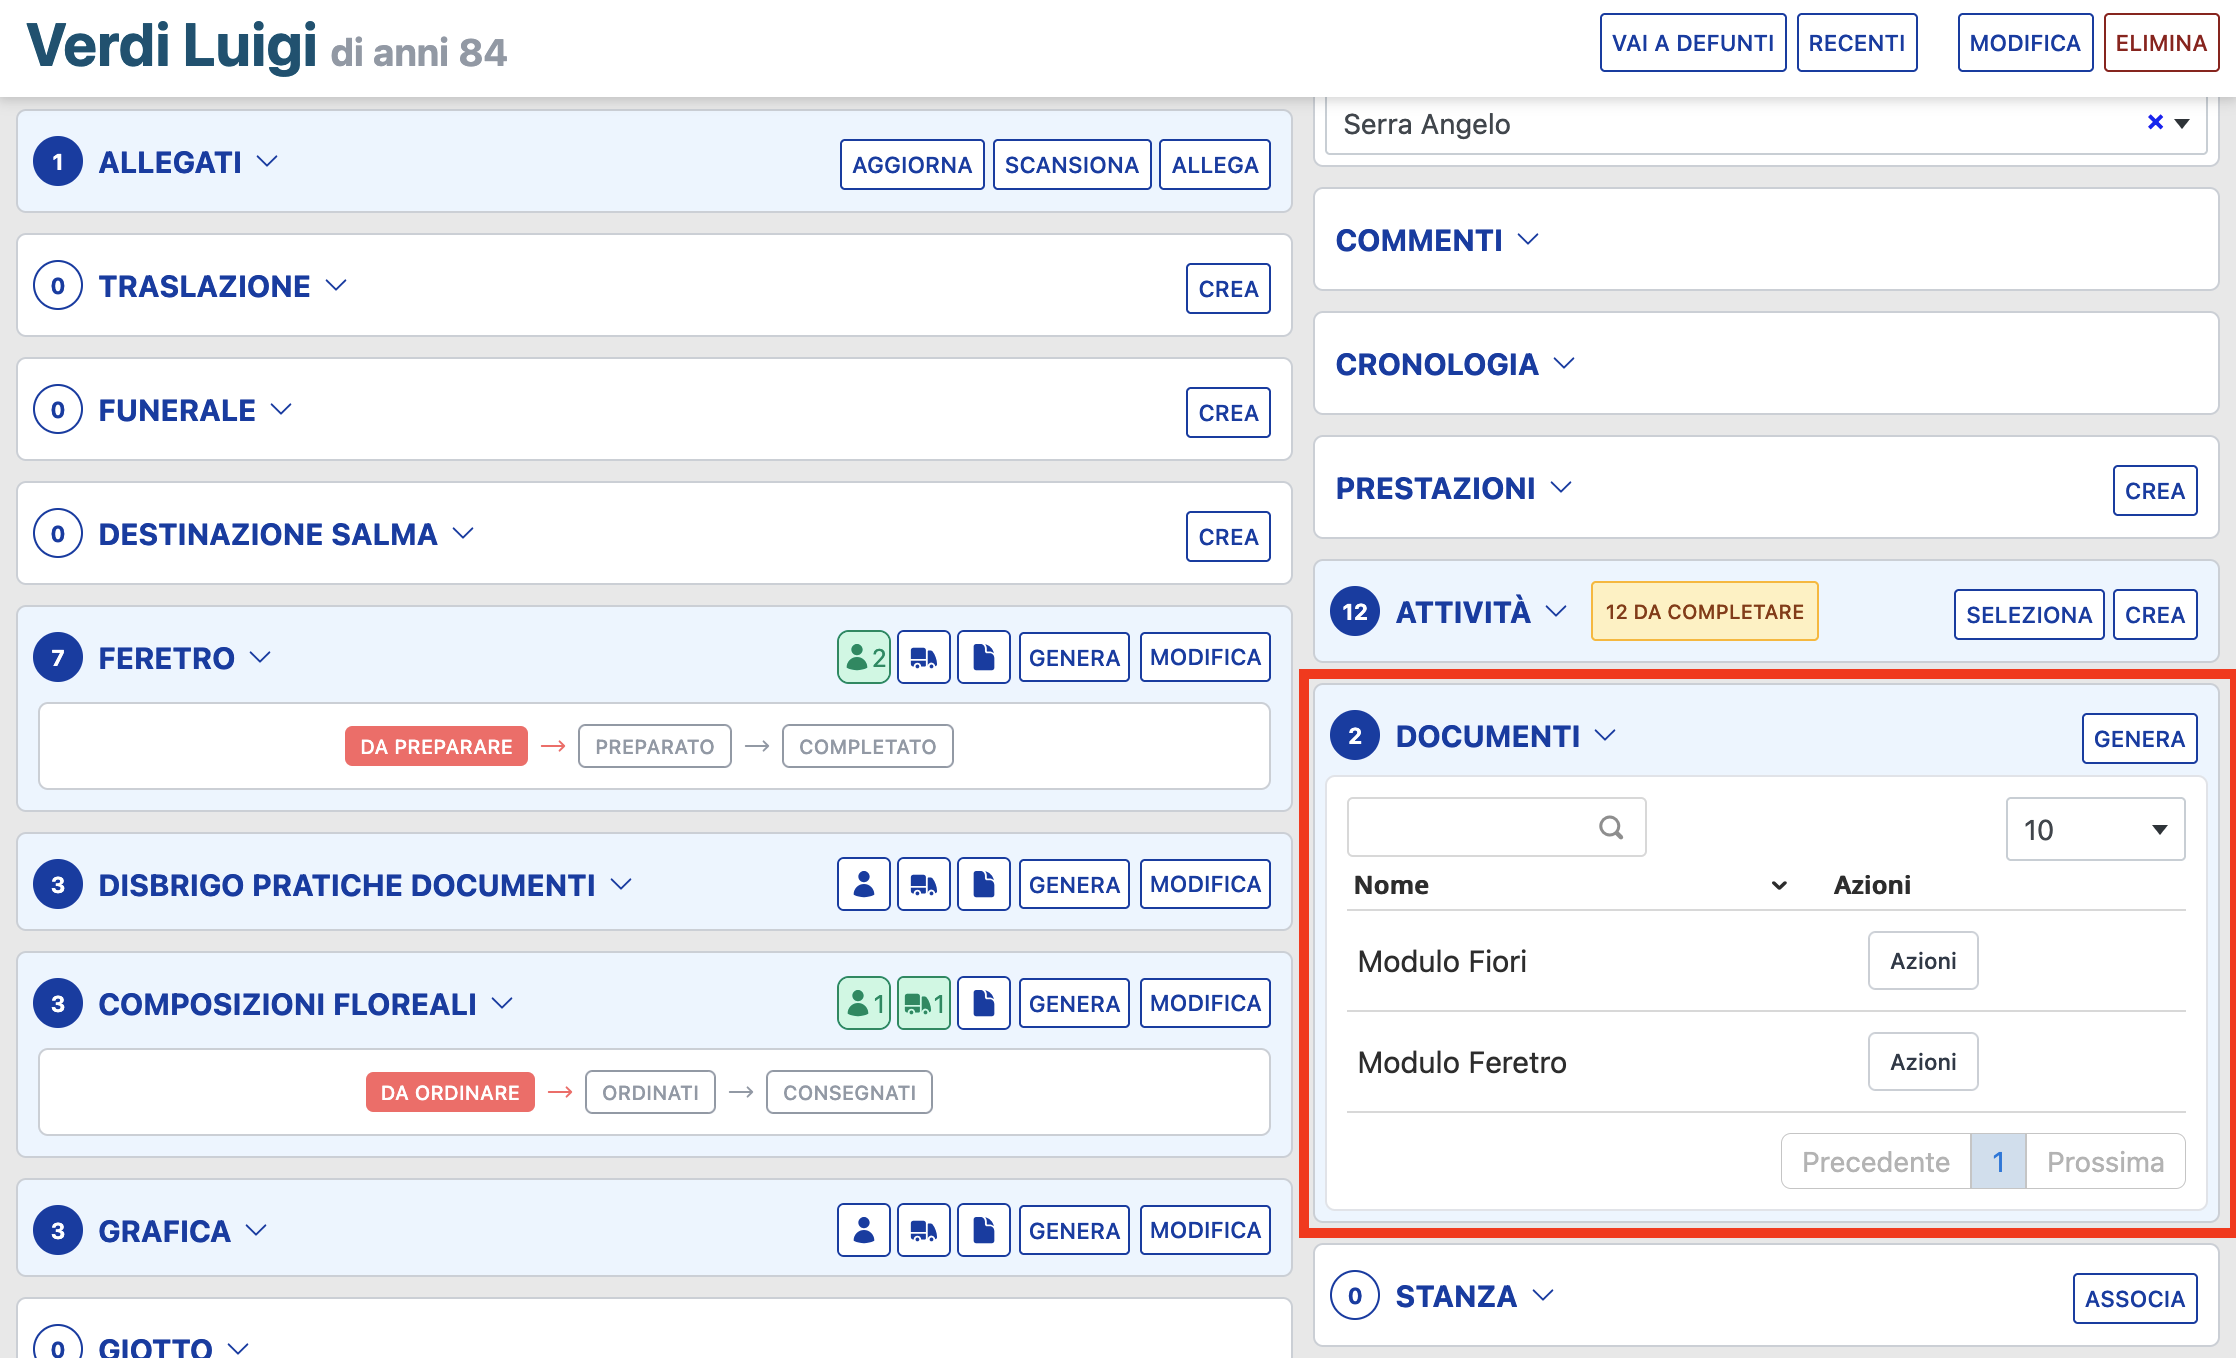This screenshot has height=1358, width=2236.
Task: Open Azioni menu for Modulo Fiori
Action: (1922, 961)
